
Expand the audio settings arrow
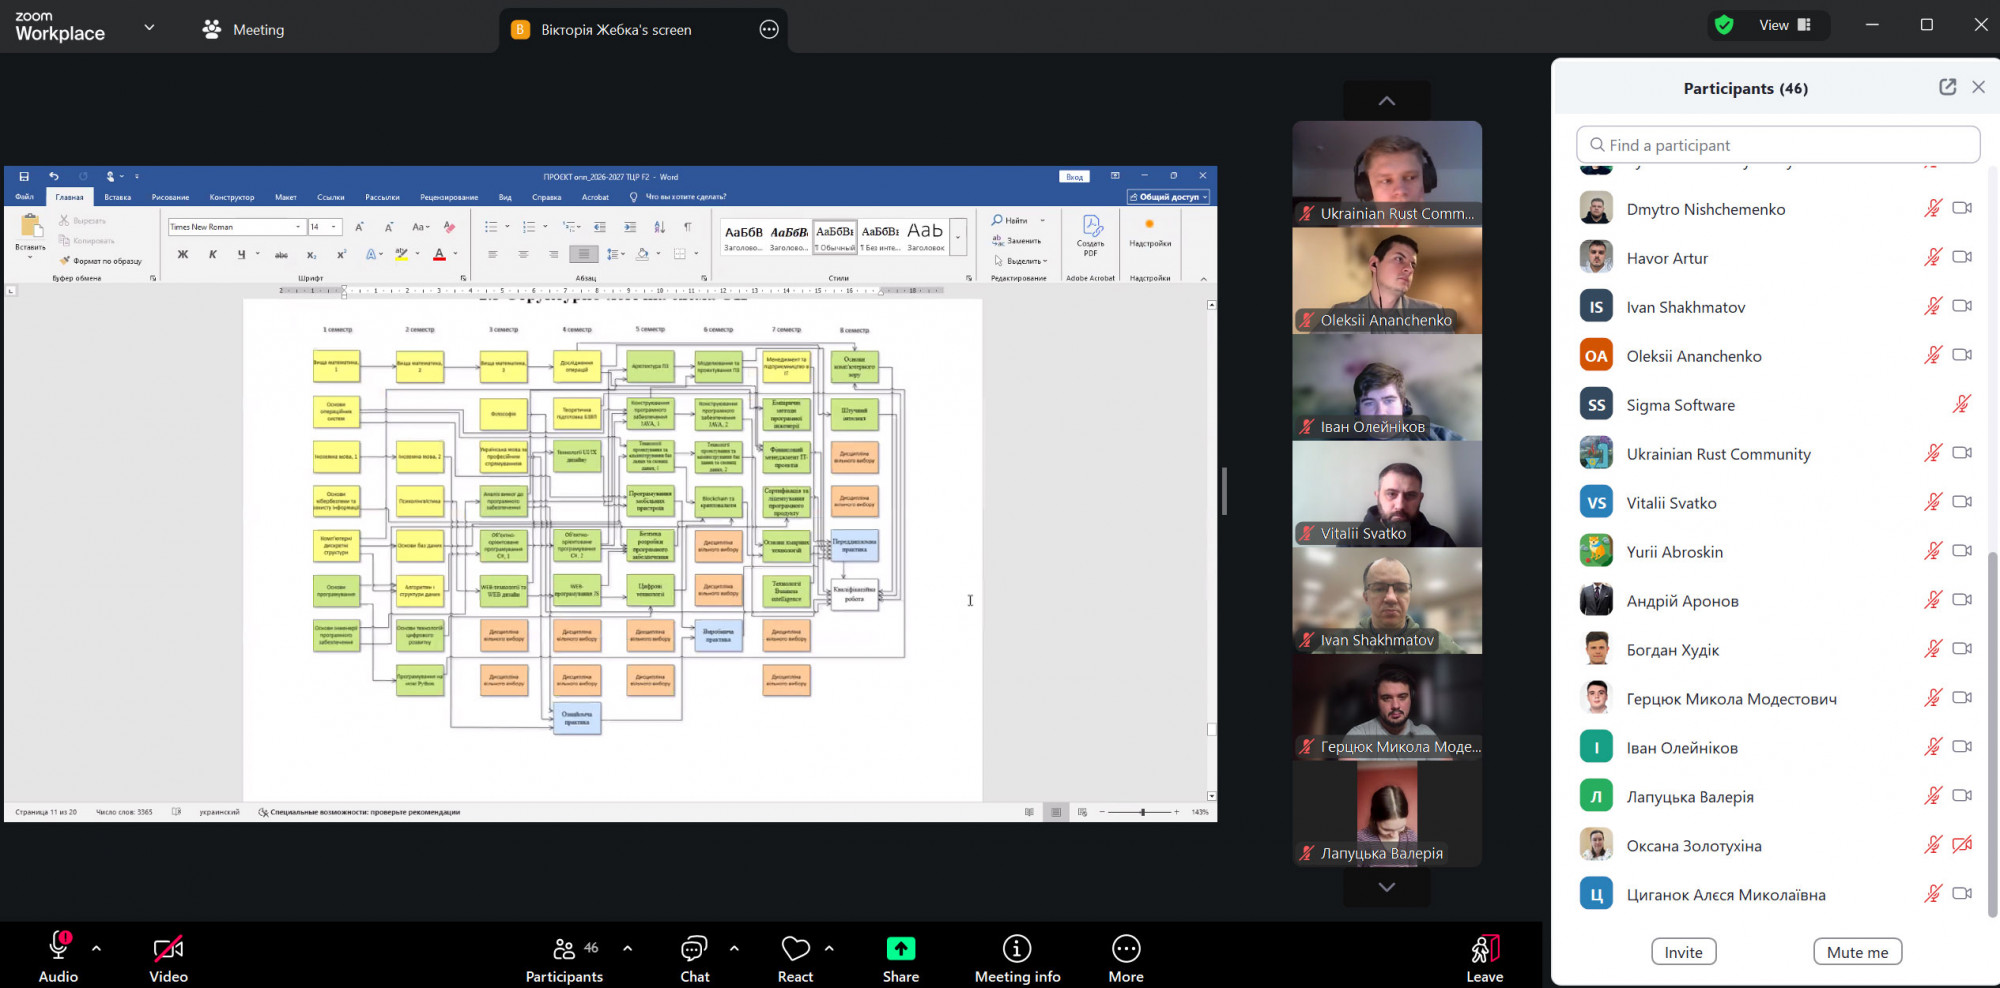pyautogui.click(x=96, y=948)
